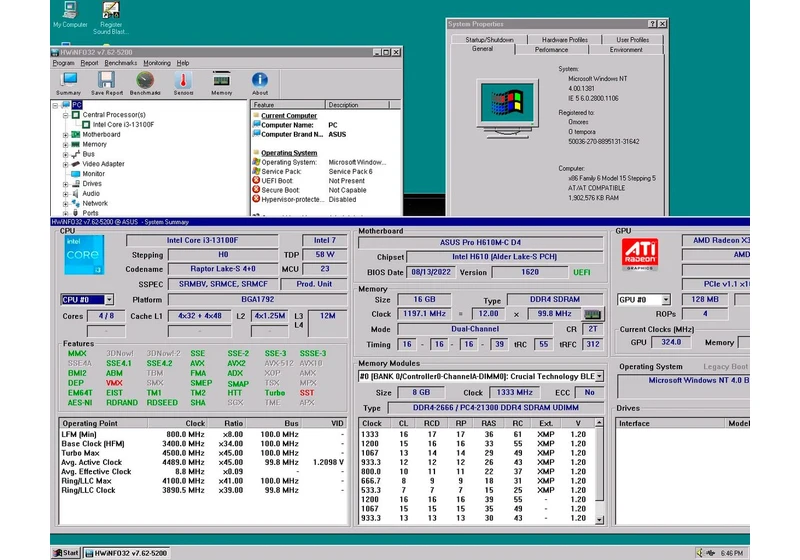Click the speaker icon in system tray

pos(700,553)
